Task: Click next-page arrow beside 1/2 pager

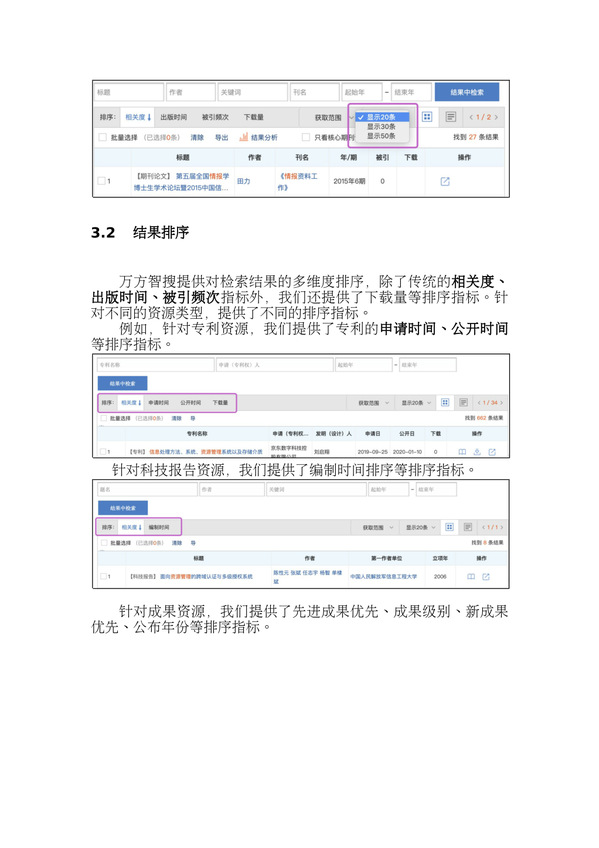Action: tap(496, 117)
